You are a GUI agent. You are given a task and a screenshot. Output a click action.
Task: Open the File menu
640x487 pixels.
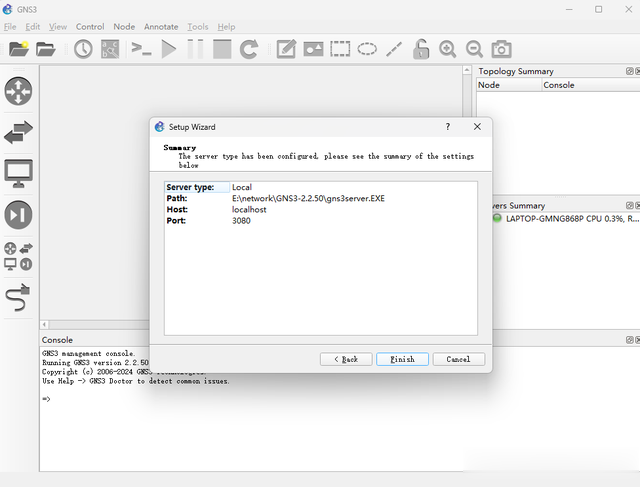coord(10,27)
